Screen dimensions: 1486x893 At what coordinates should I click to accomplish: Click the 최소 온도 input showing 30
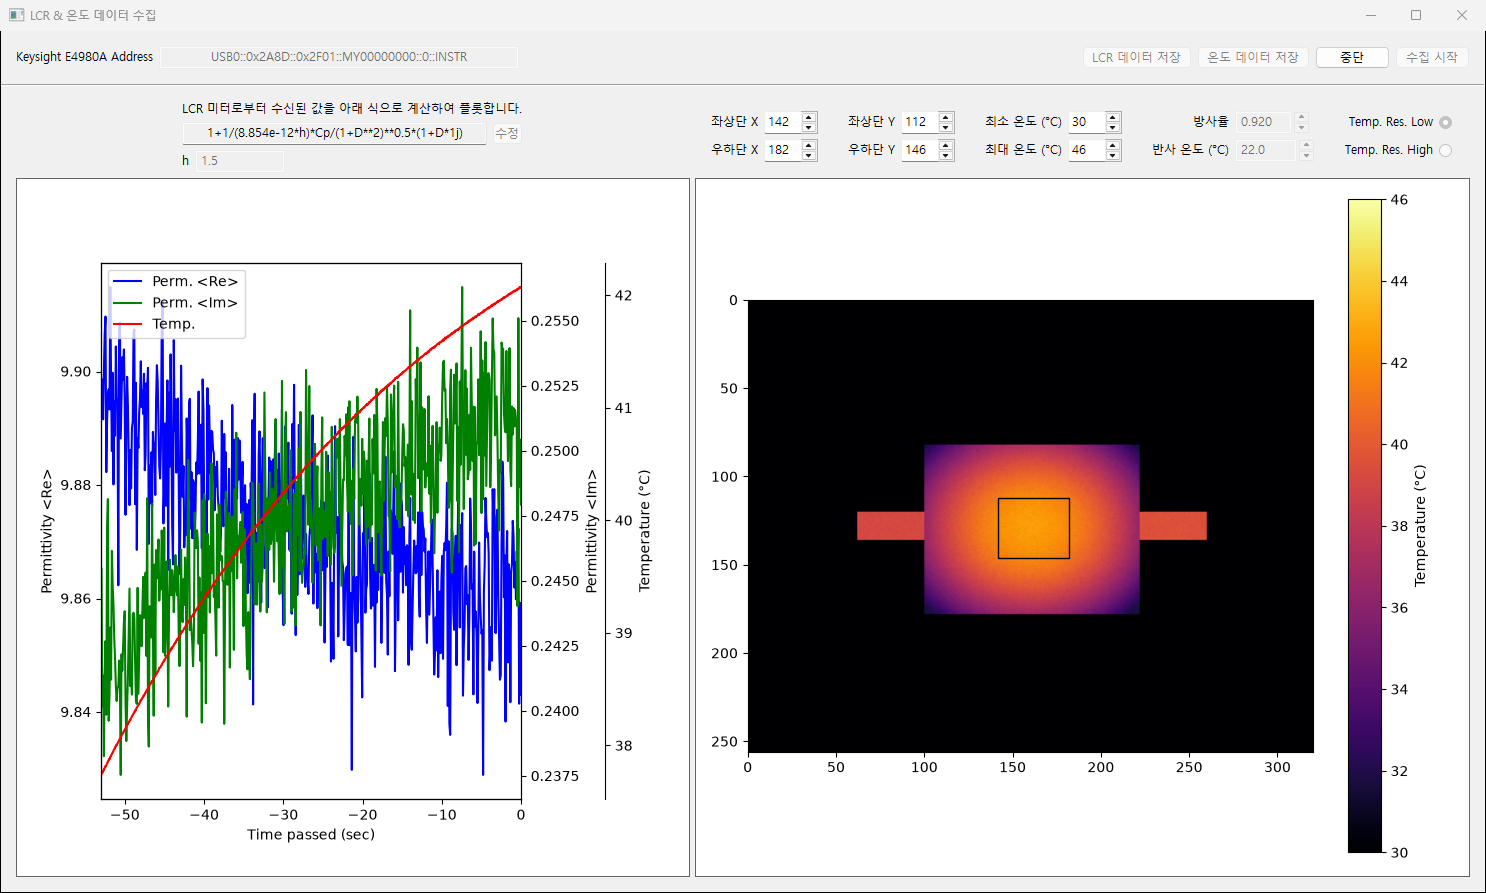[x=1087, y=122]
